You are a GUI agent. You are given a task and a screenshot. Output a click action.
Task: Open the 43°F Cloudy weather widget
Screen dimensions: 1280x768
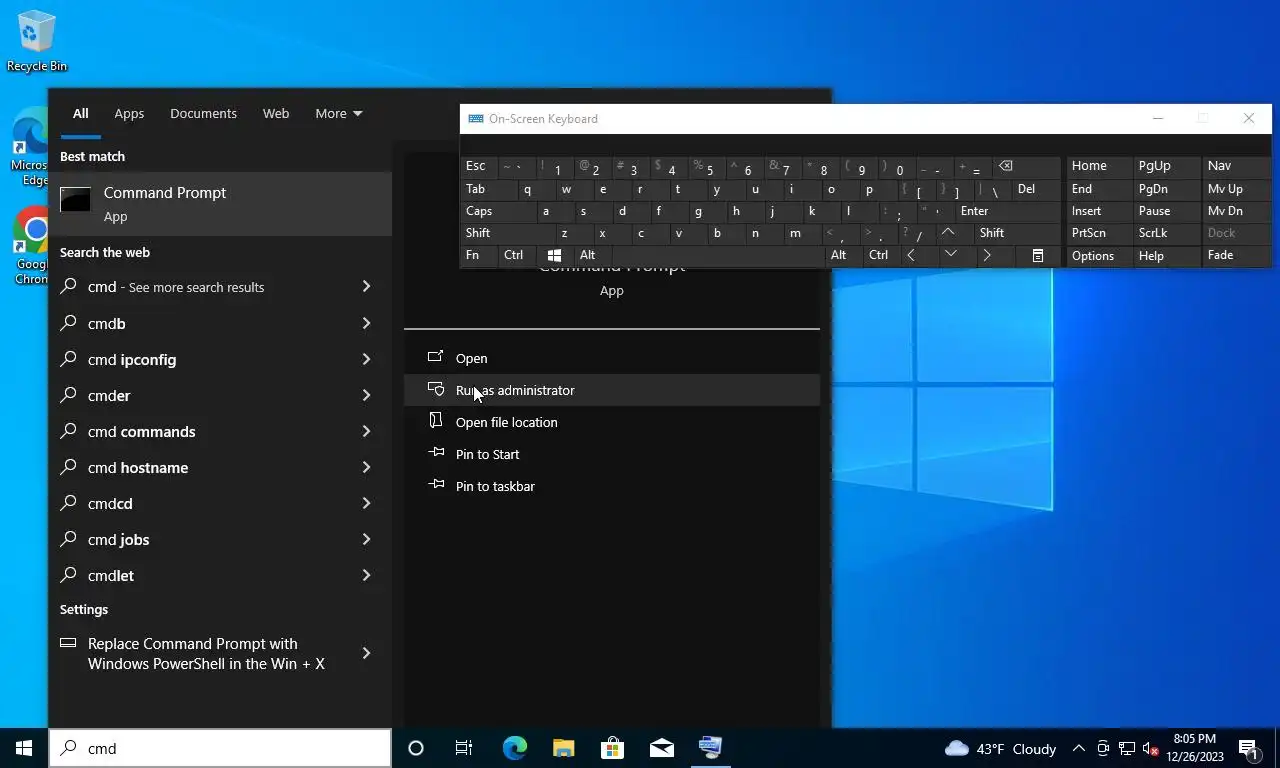click(x=1000, y=748)
